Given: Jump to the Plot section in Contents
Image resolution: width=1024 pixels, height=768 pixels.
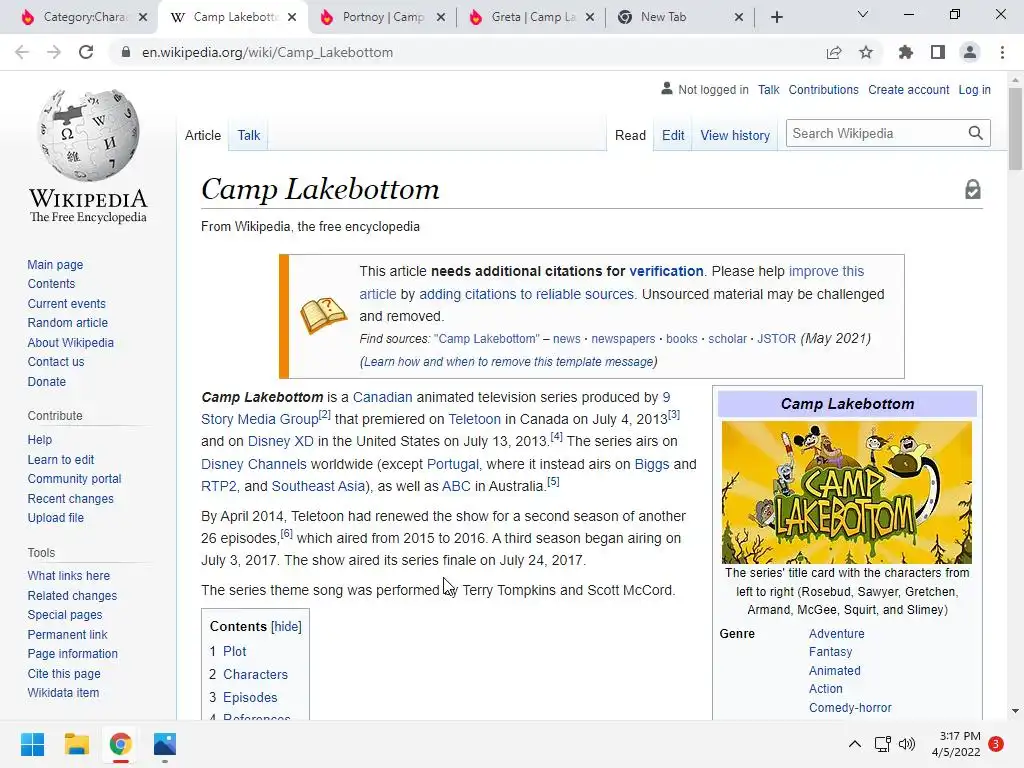Looking at the screenshot, I should 234,651.
